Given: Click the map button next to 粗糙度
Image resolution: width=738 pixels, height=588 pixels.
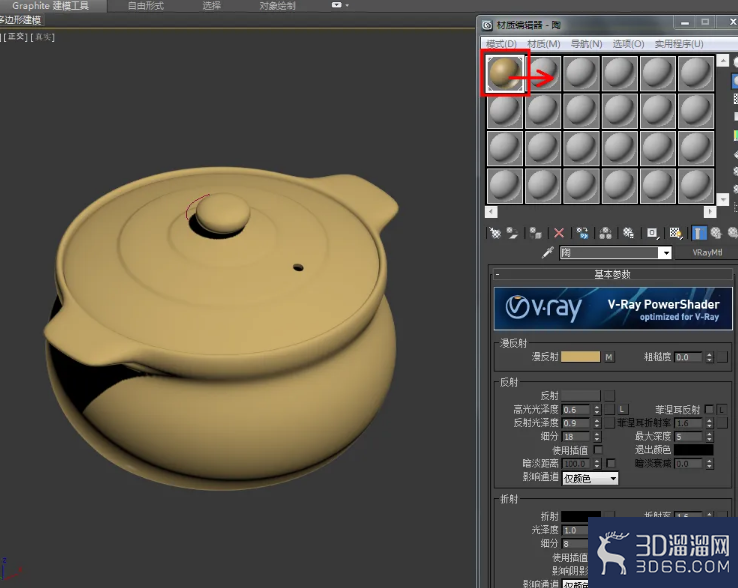Looking at the screenshot, I should [x=722, y=357].
